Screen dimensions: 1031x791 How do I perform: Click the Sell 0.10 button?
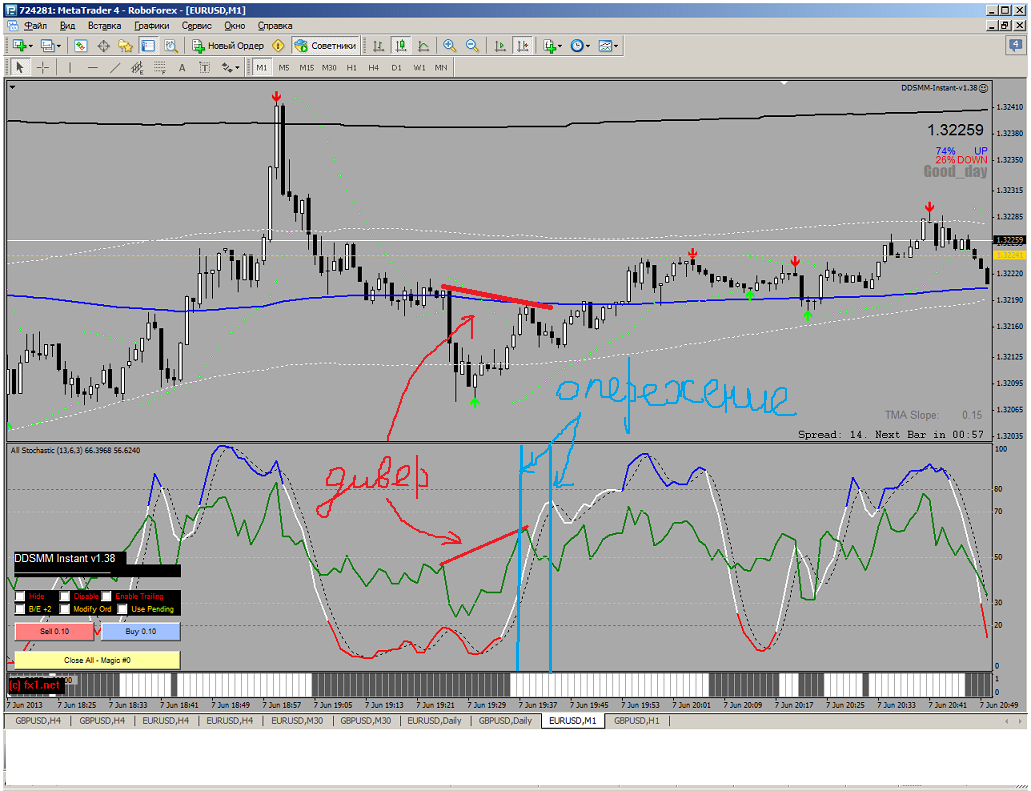(x=55, y=631)
